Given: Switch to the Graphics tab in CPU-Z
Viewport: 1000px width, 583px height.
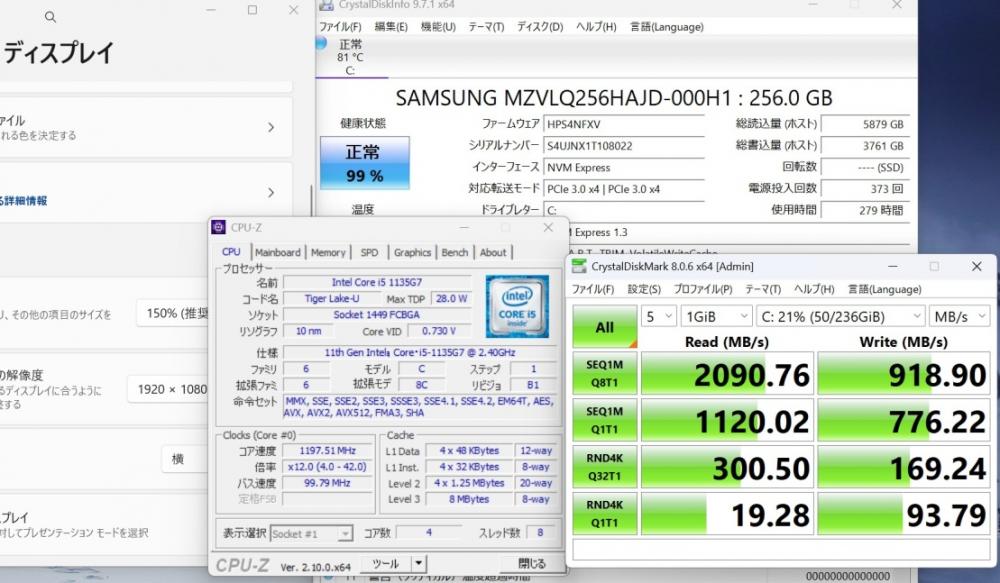Looking at the screenshot, I should coord(412,253).
